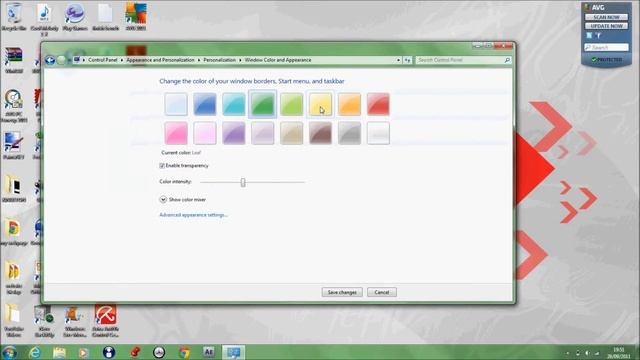Go back with the blue arrow button
The width and height of the screenshot is (640, 360).
[x=50, y=60]
